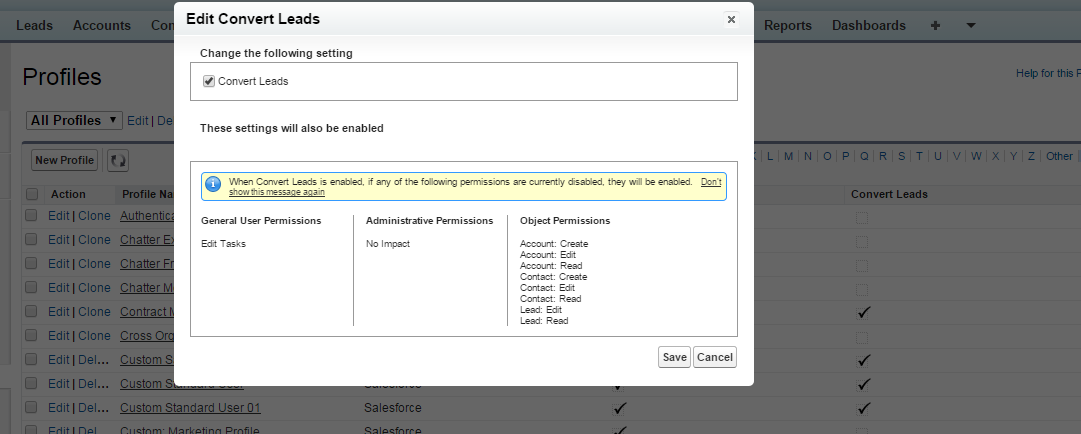Click the "Contact: Edit" permission text
This screenshot has height=434, width=1081.
[x=547, y=288]
